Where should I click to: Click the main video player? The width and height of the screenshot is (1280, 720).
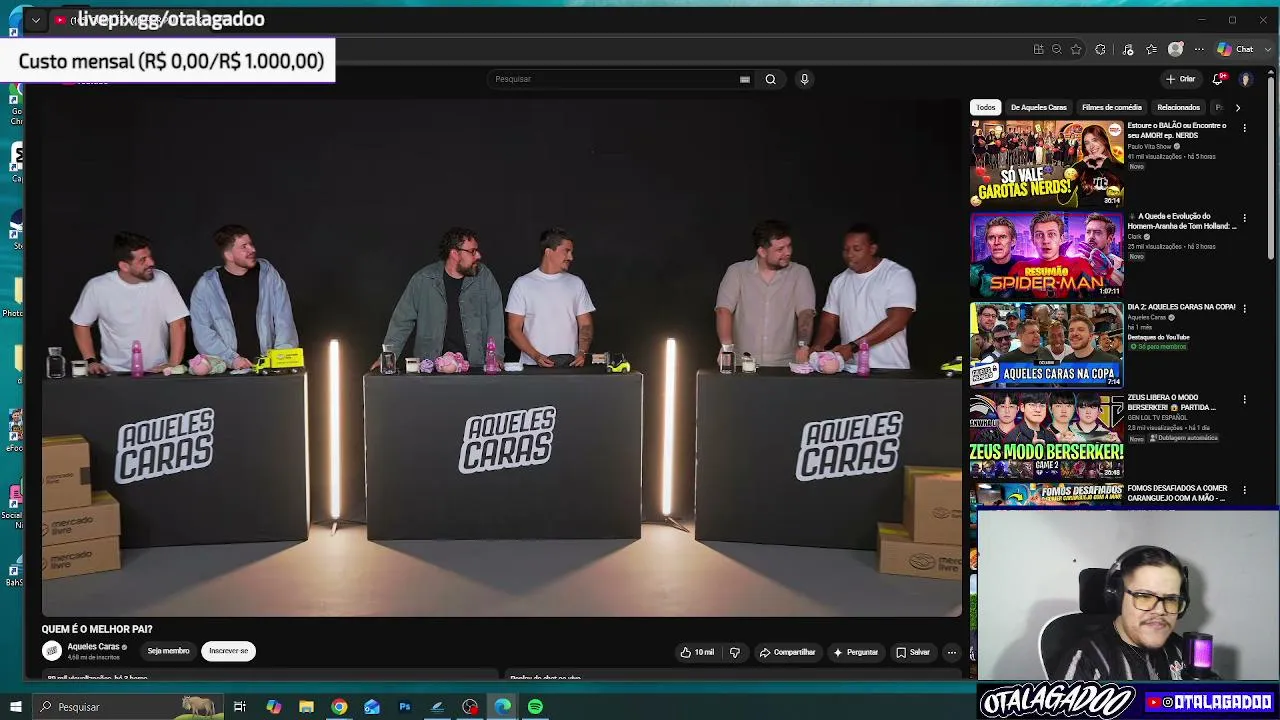click(x=502, y=357)
